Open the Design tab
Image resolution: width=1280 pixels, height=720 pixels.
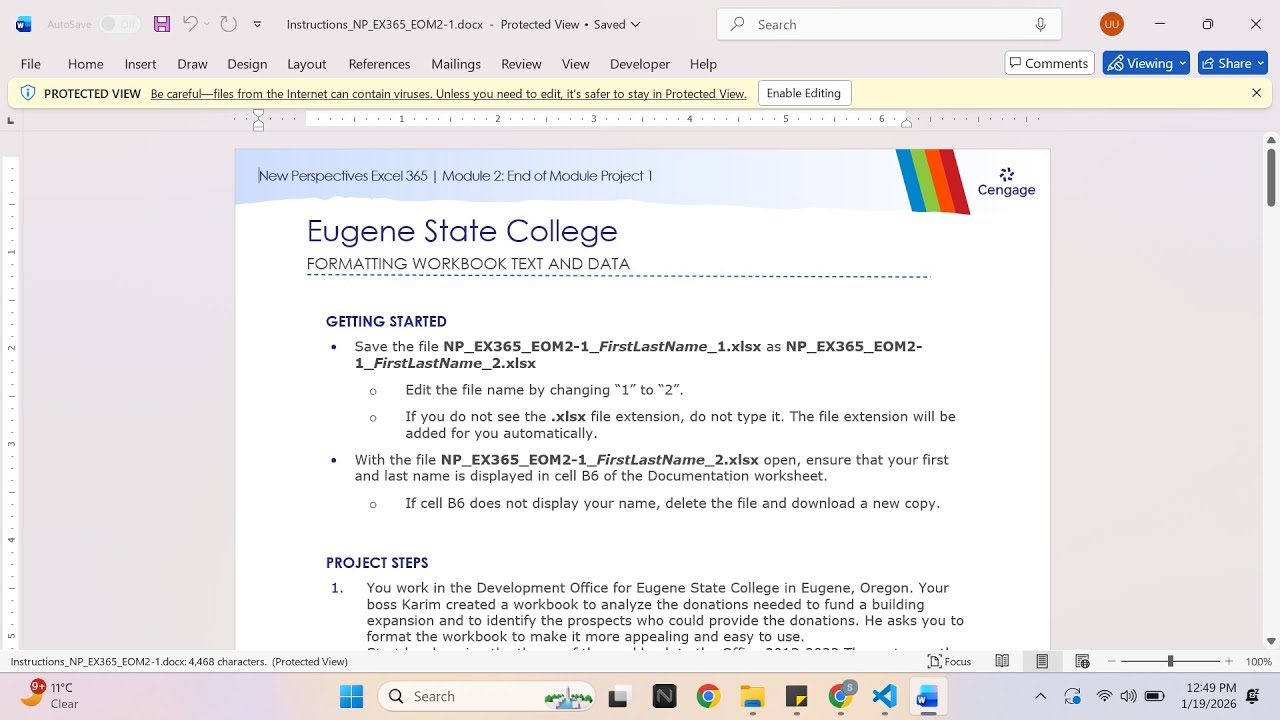pos(247,64)
